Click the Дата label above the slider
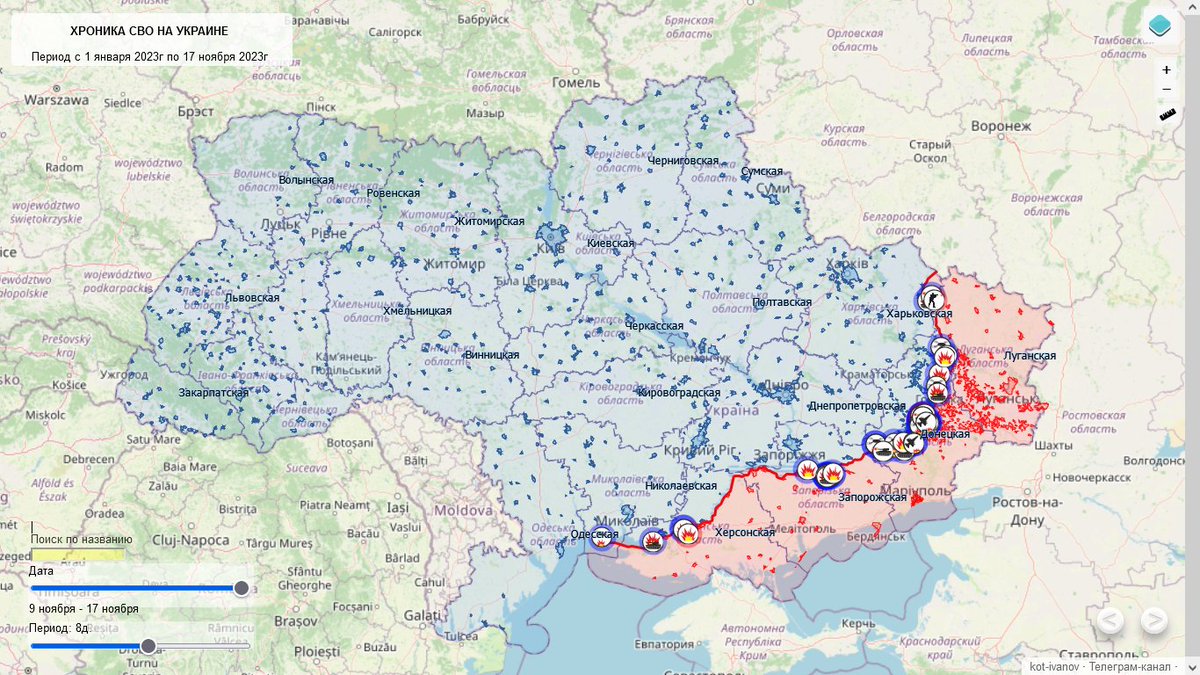The height and width of the screenshot is (675, 1200). pos(42,571)
